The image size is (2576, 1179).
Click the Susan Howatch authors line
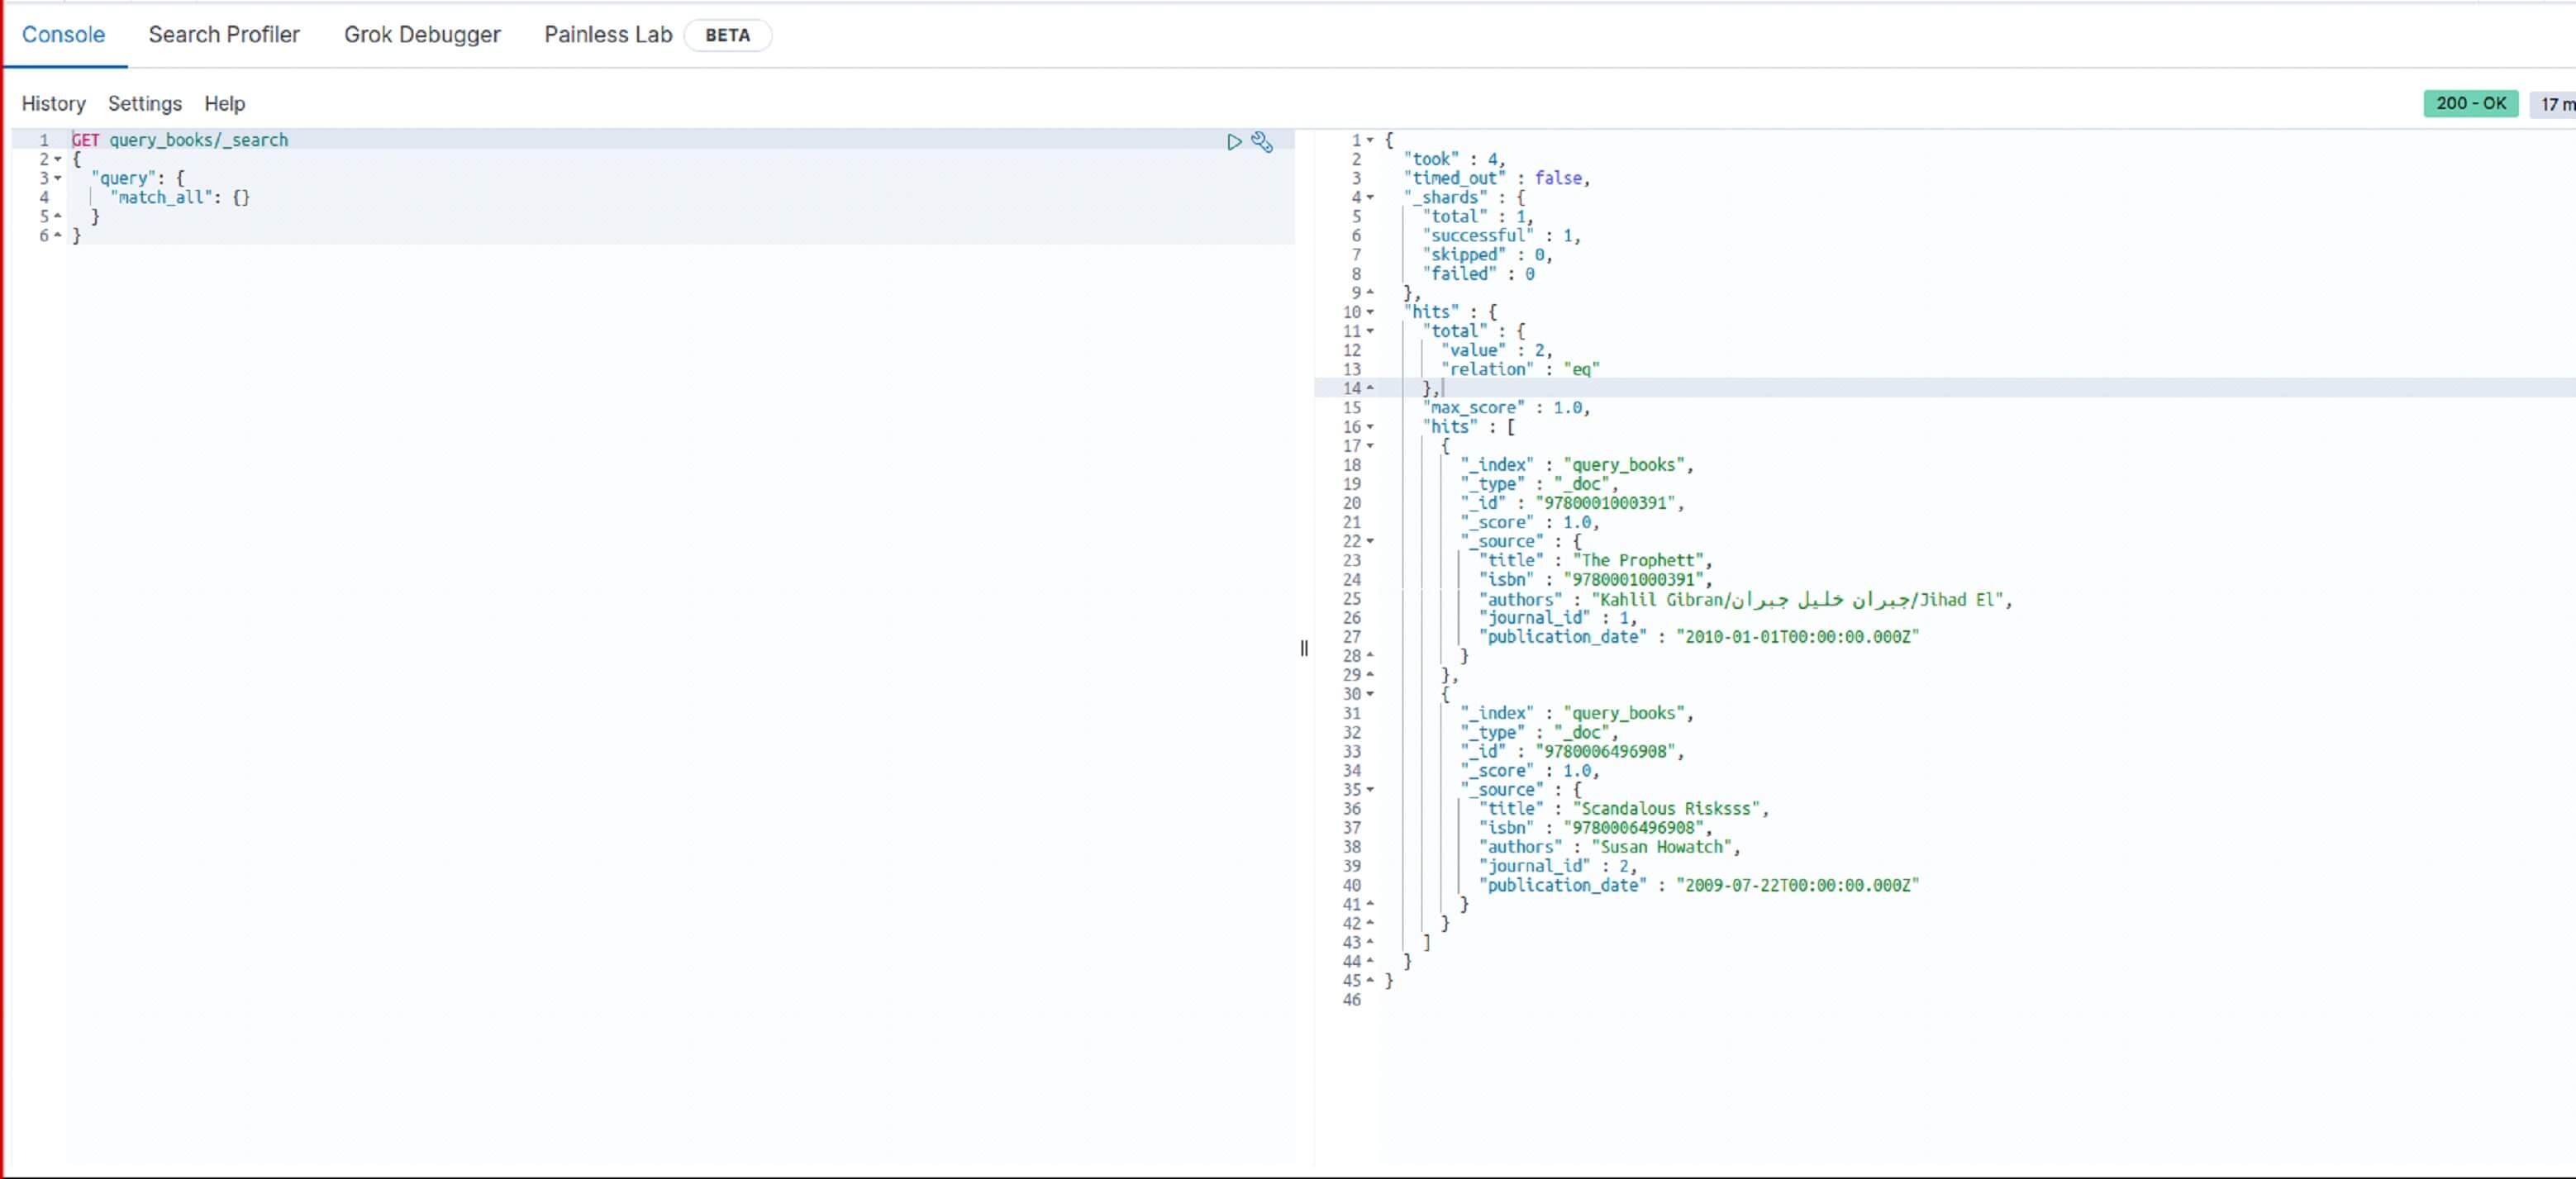tap(1610, 846)
